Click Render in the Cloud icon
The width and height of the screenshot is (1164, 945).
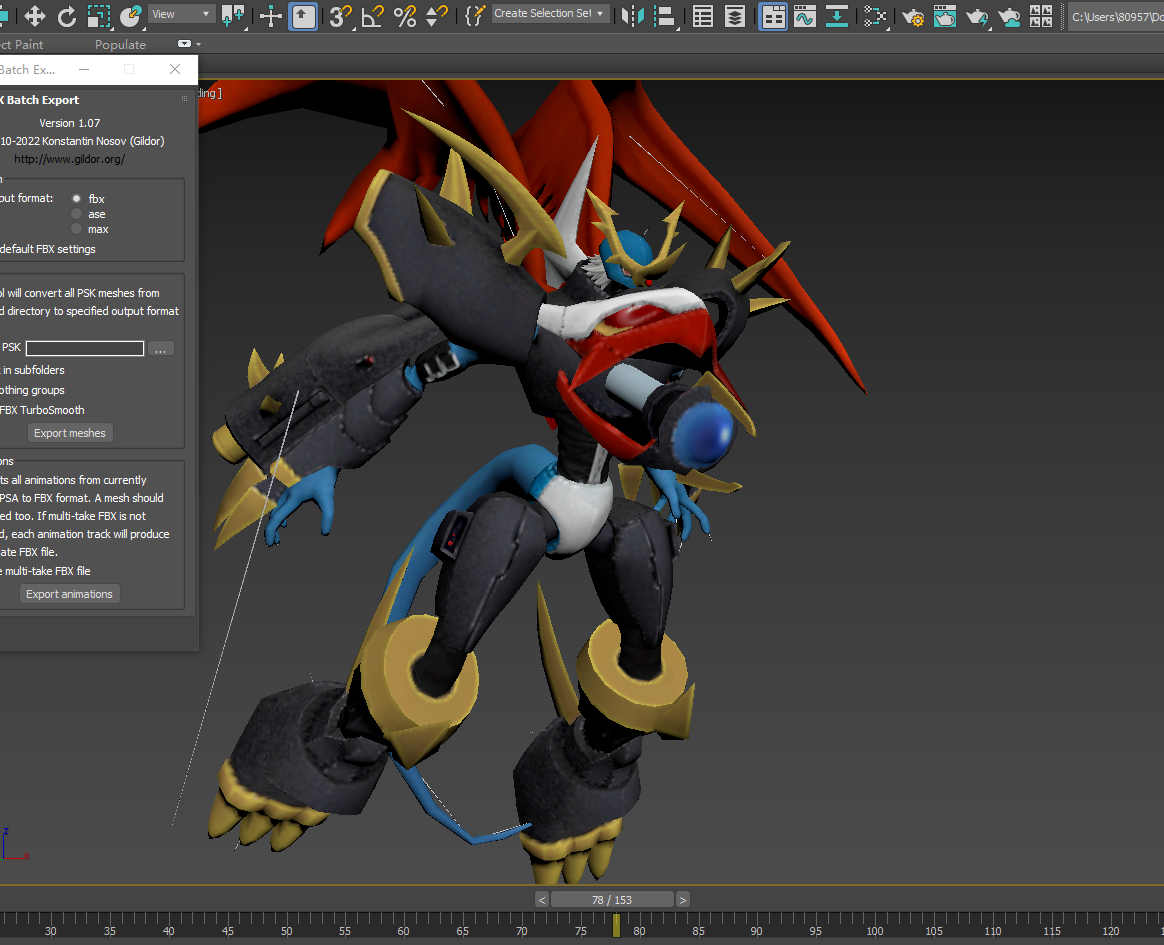coord(1009,16)
